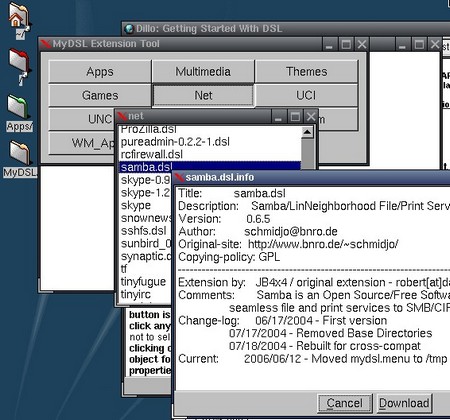Select the ProZilla.dsl list entry
Image resolution: width=450 pixels, height=420 pixels.
pos(210,130)
